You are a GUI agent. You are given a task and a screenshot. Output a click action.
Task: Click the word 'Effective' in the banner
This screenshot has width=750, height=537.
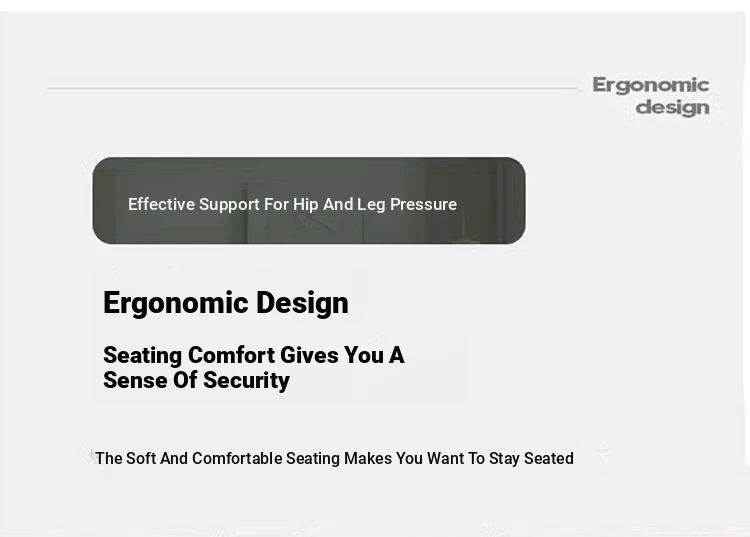[x=162, y=204]
